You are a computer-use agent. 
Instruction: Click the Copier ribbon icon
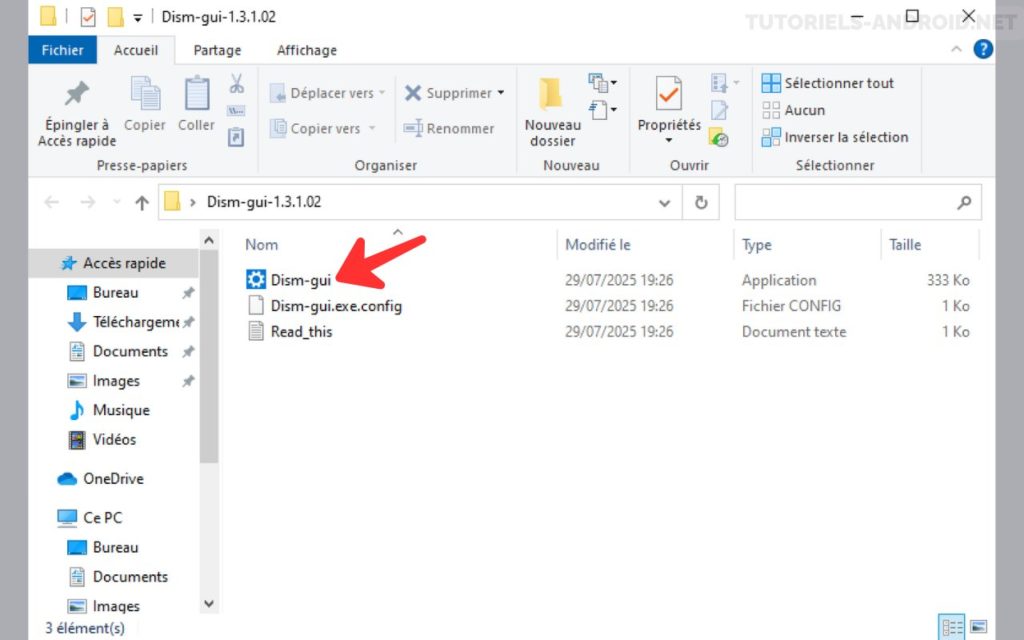[x=145, y=93]
